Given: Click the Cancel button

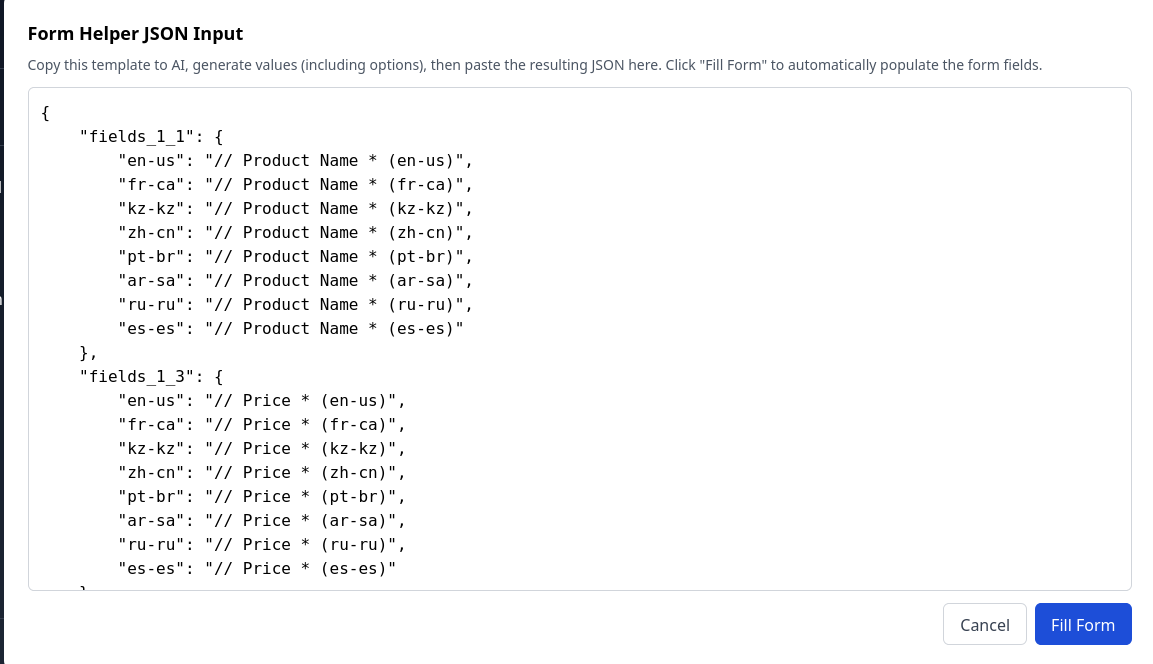Looking at the screenshot, I should coord(984,625).
